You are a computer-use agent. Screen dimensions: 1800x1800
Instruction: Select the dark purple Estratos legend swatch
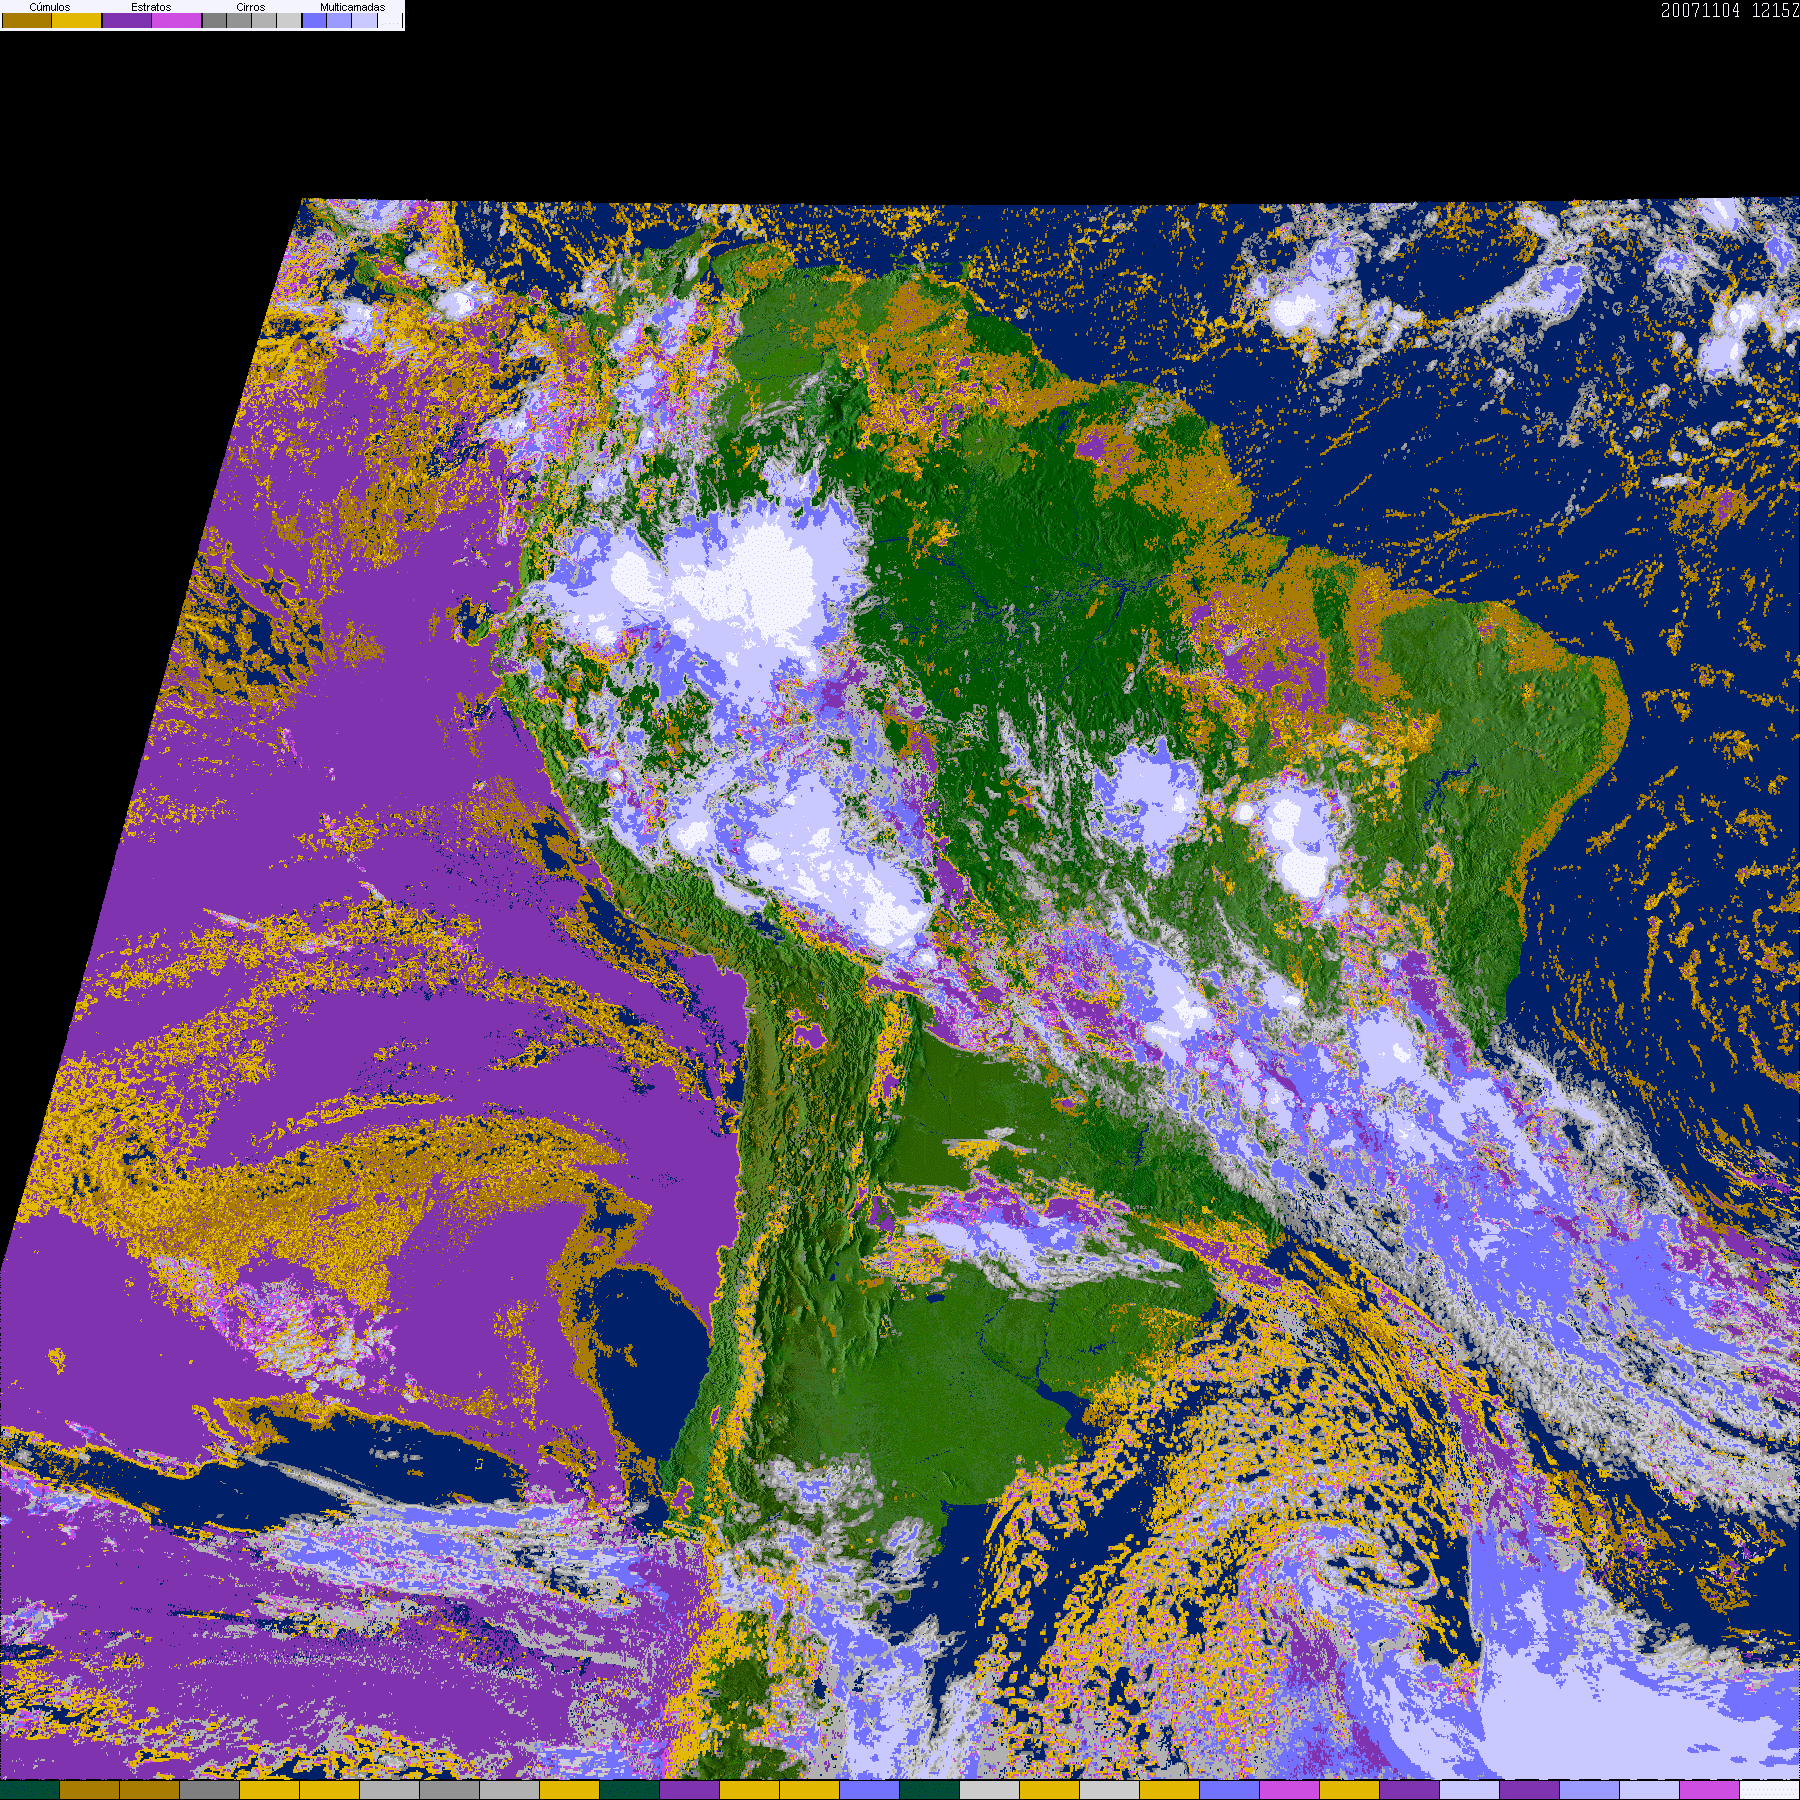127,20
